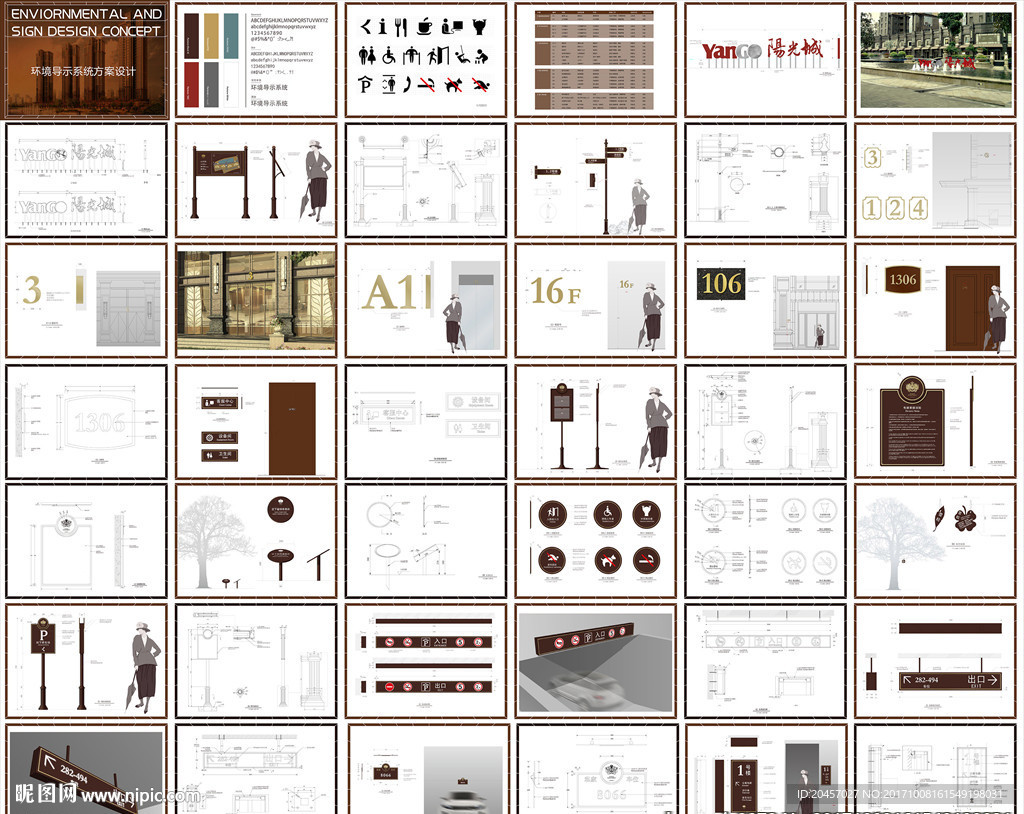Select the black coffee cup pictogram
The width and height of the screenshot is (1024, 814).
[x=424, y=26]
